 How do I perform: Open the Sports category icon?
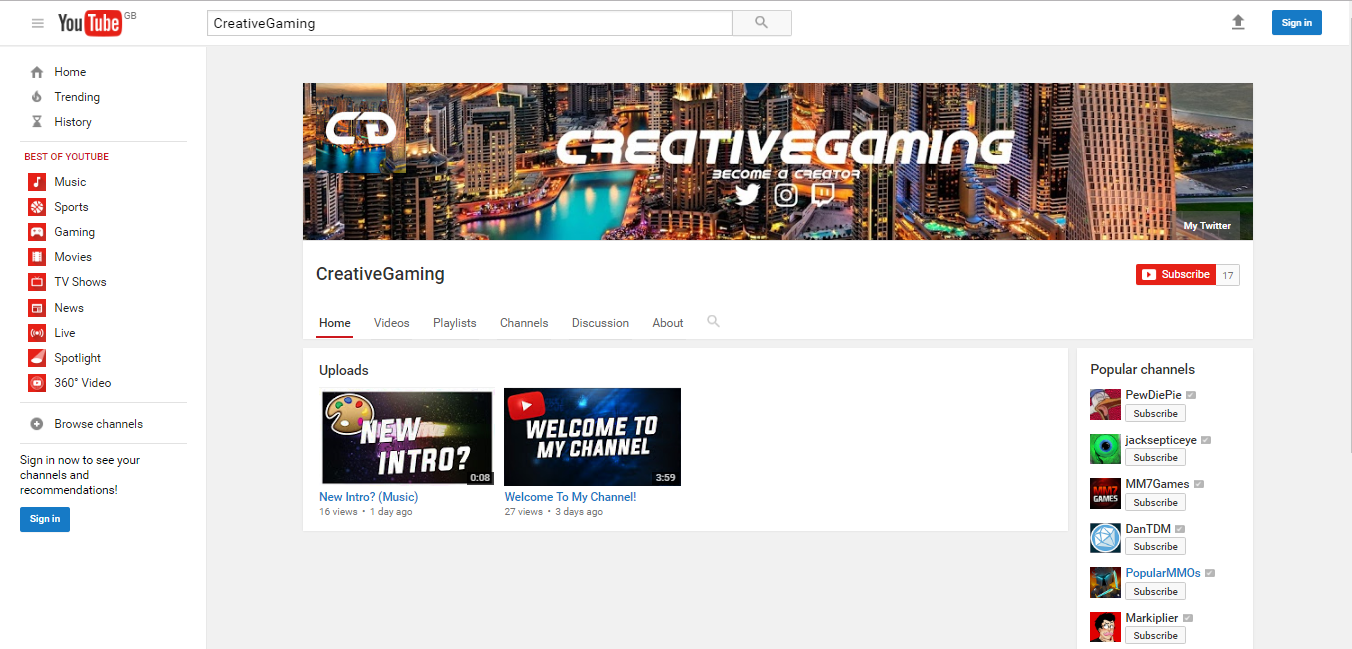pyautogui.click(x=37, y=207)
